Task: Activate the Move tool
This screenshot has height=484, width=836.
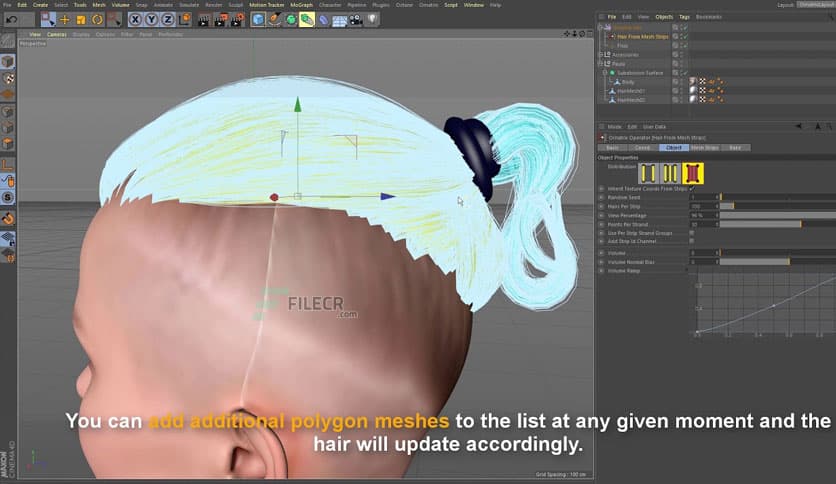Action: [x=65, y=20]
